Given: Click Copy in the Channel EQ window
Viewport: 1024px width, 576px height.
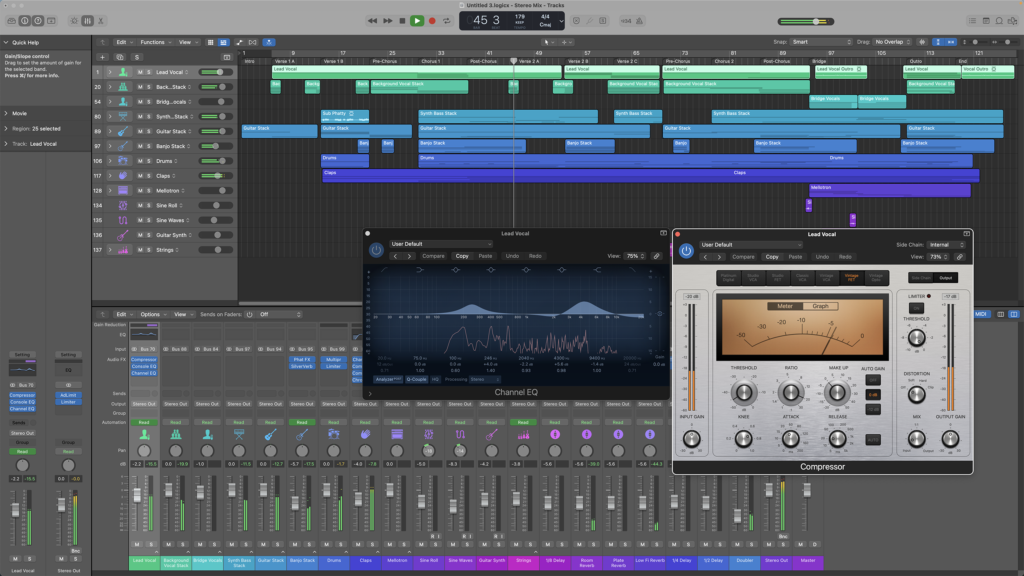Looking at the screenshot, I should [462, 256].
